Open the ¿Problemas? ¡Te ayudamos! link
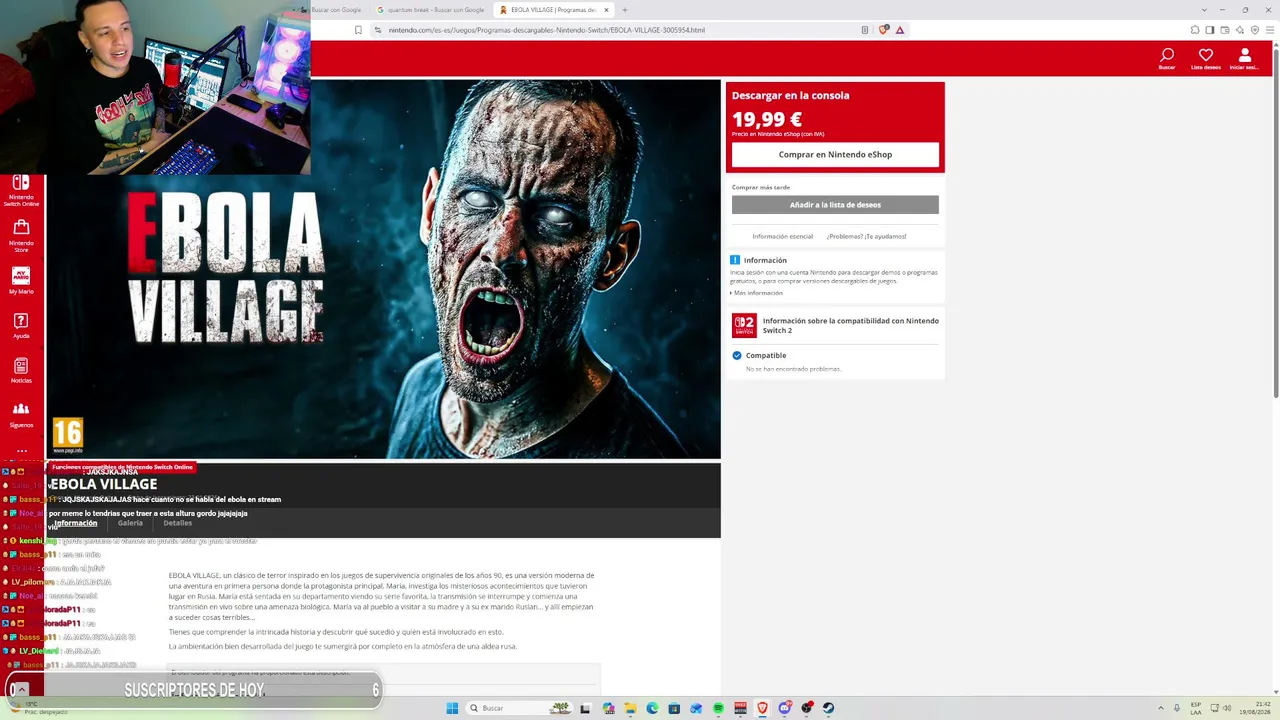1280x720 pixels. 866,236
